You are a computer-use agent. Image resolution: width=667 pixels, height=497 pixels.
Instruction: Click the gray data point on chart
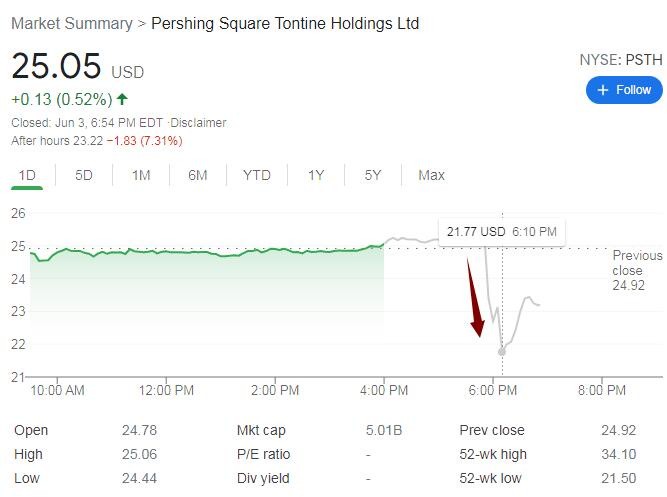pos(502,351)
